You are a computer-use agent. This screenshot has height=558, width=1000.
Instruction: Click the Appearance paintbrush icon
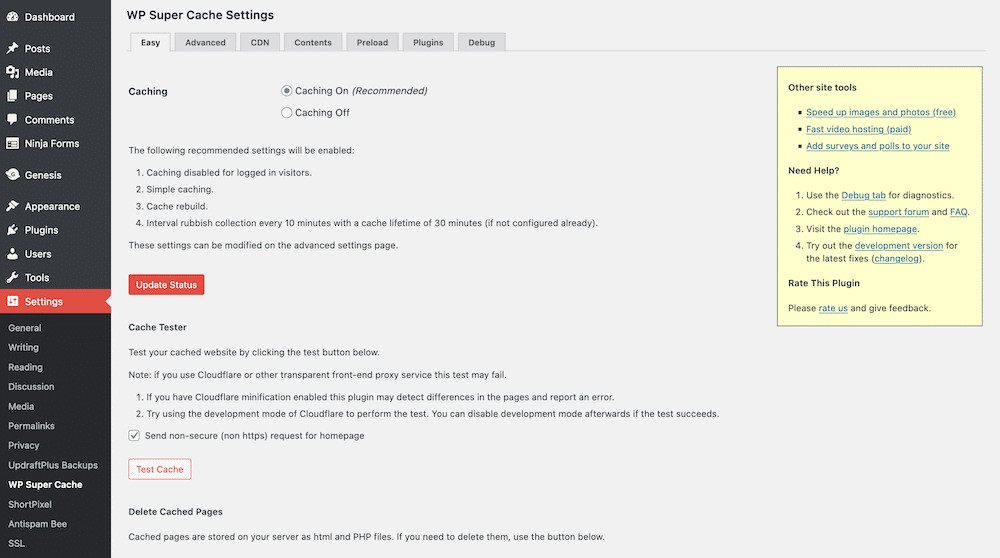tap(12, 206)
